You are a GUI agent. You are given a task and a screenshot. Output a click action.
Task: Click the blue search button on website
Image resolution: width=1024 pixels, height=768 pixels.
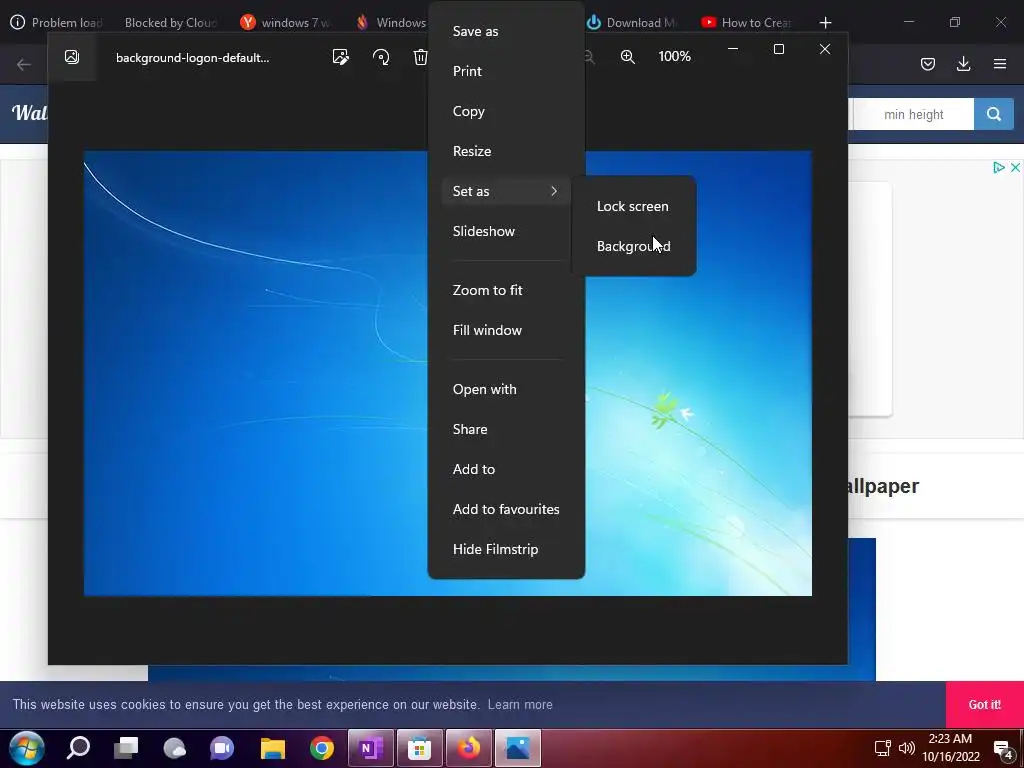click(x=994, y=114)
